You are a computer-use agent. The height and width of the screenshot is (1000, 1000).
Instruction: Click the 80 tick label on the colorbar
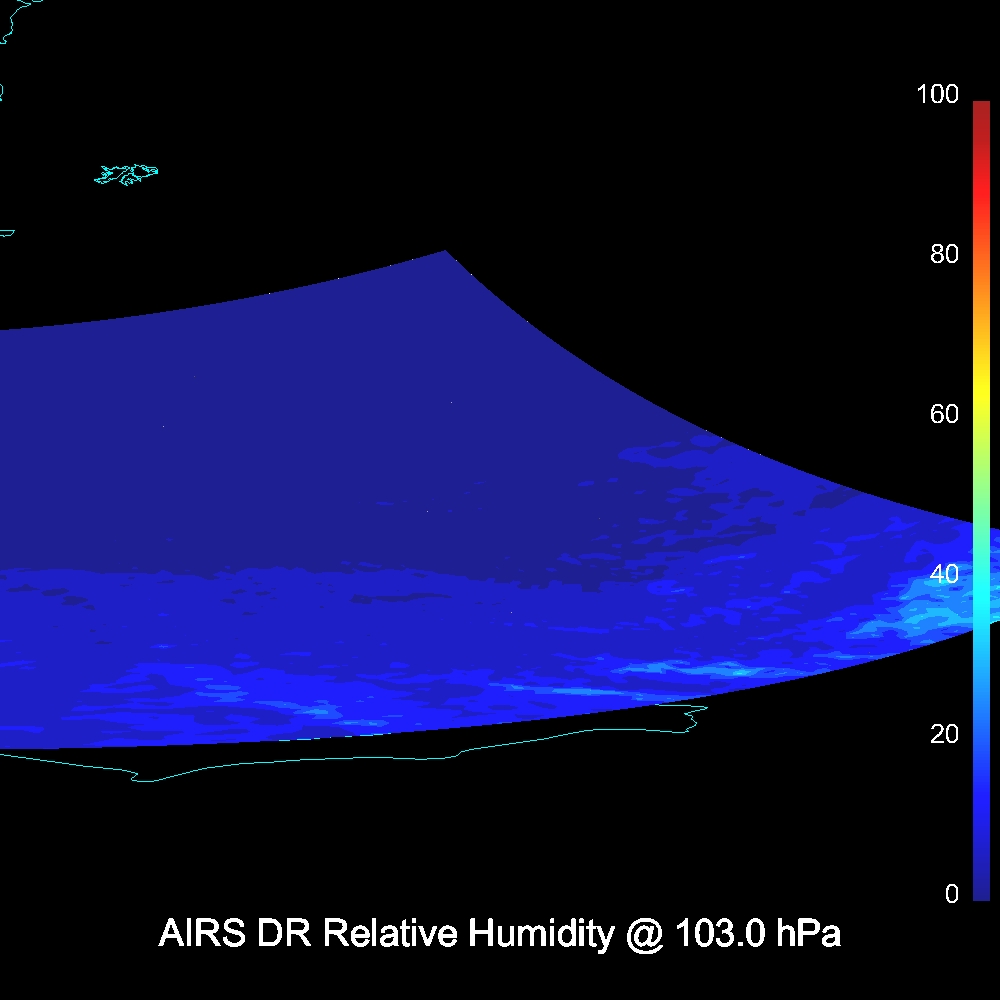(x=943, y=254)
